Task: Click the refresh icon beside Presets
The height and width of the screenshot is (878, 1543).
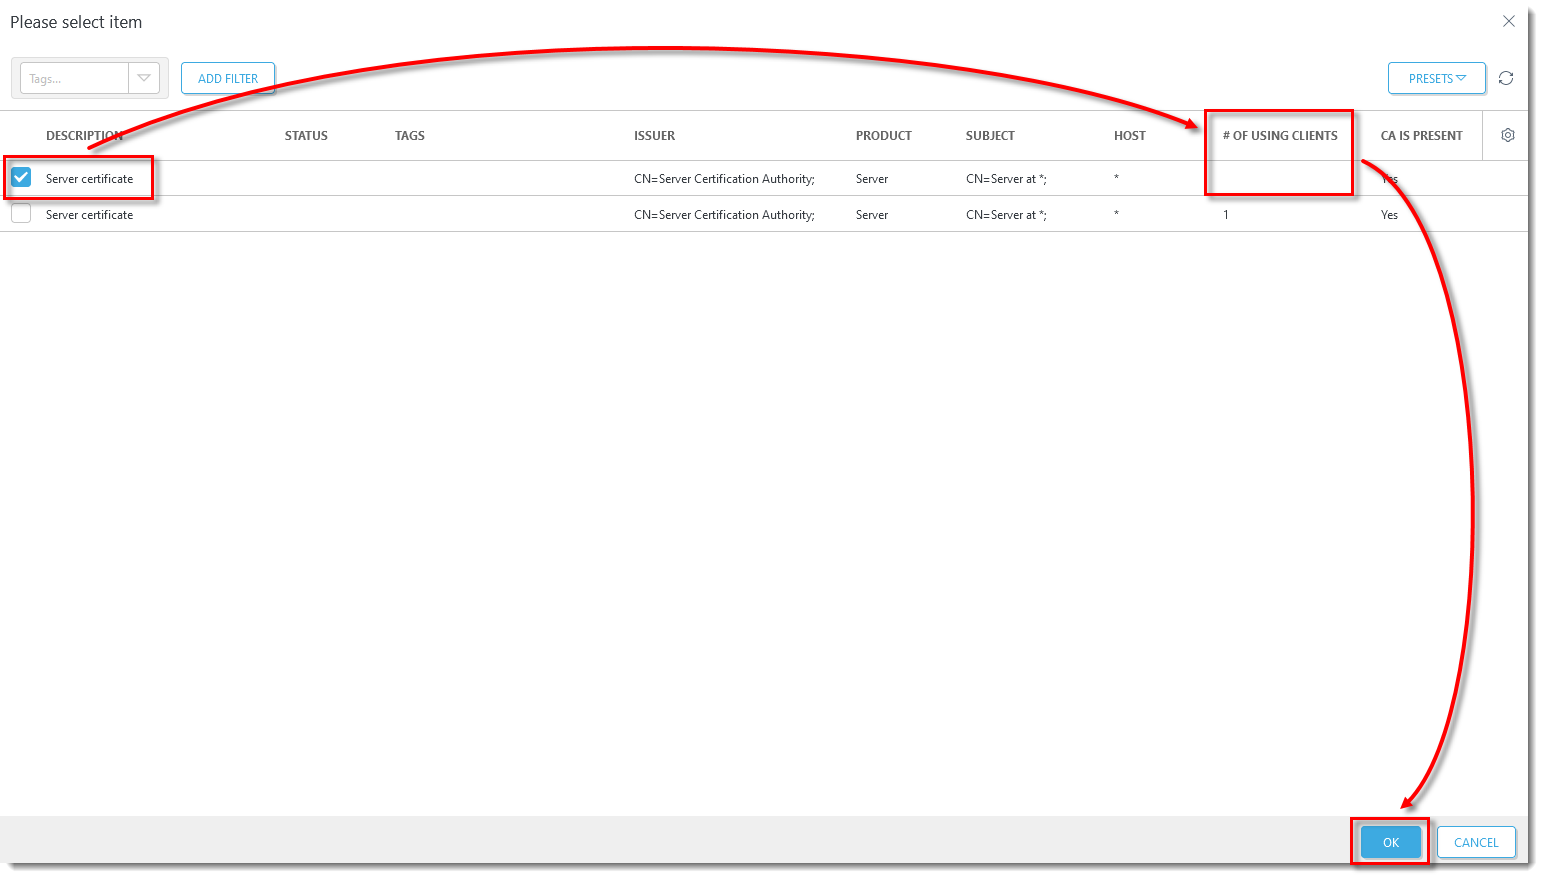Action: pos(1506,78)
